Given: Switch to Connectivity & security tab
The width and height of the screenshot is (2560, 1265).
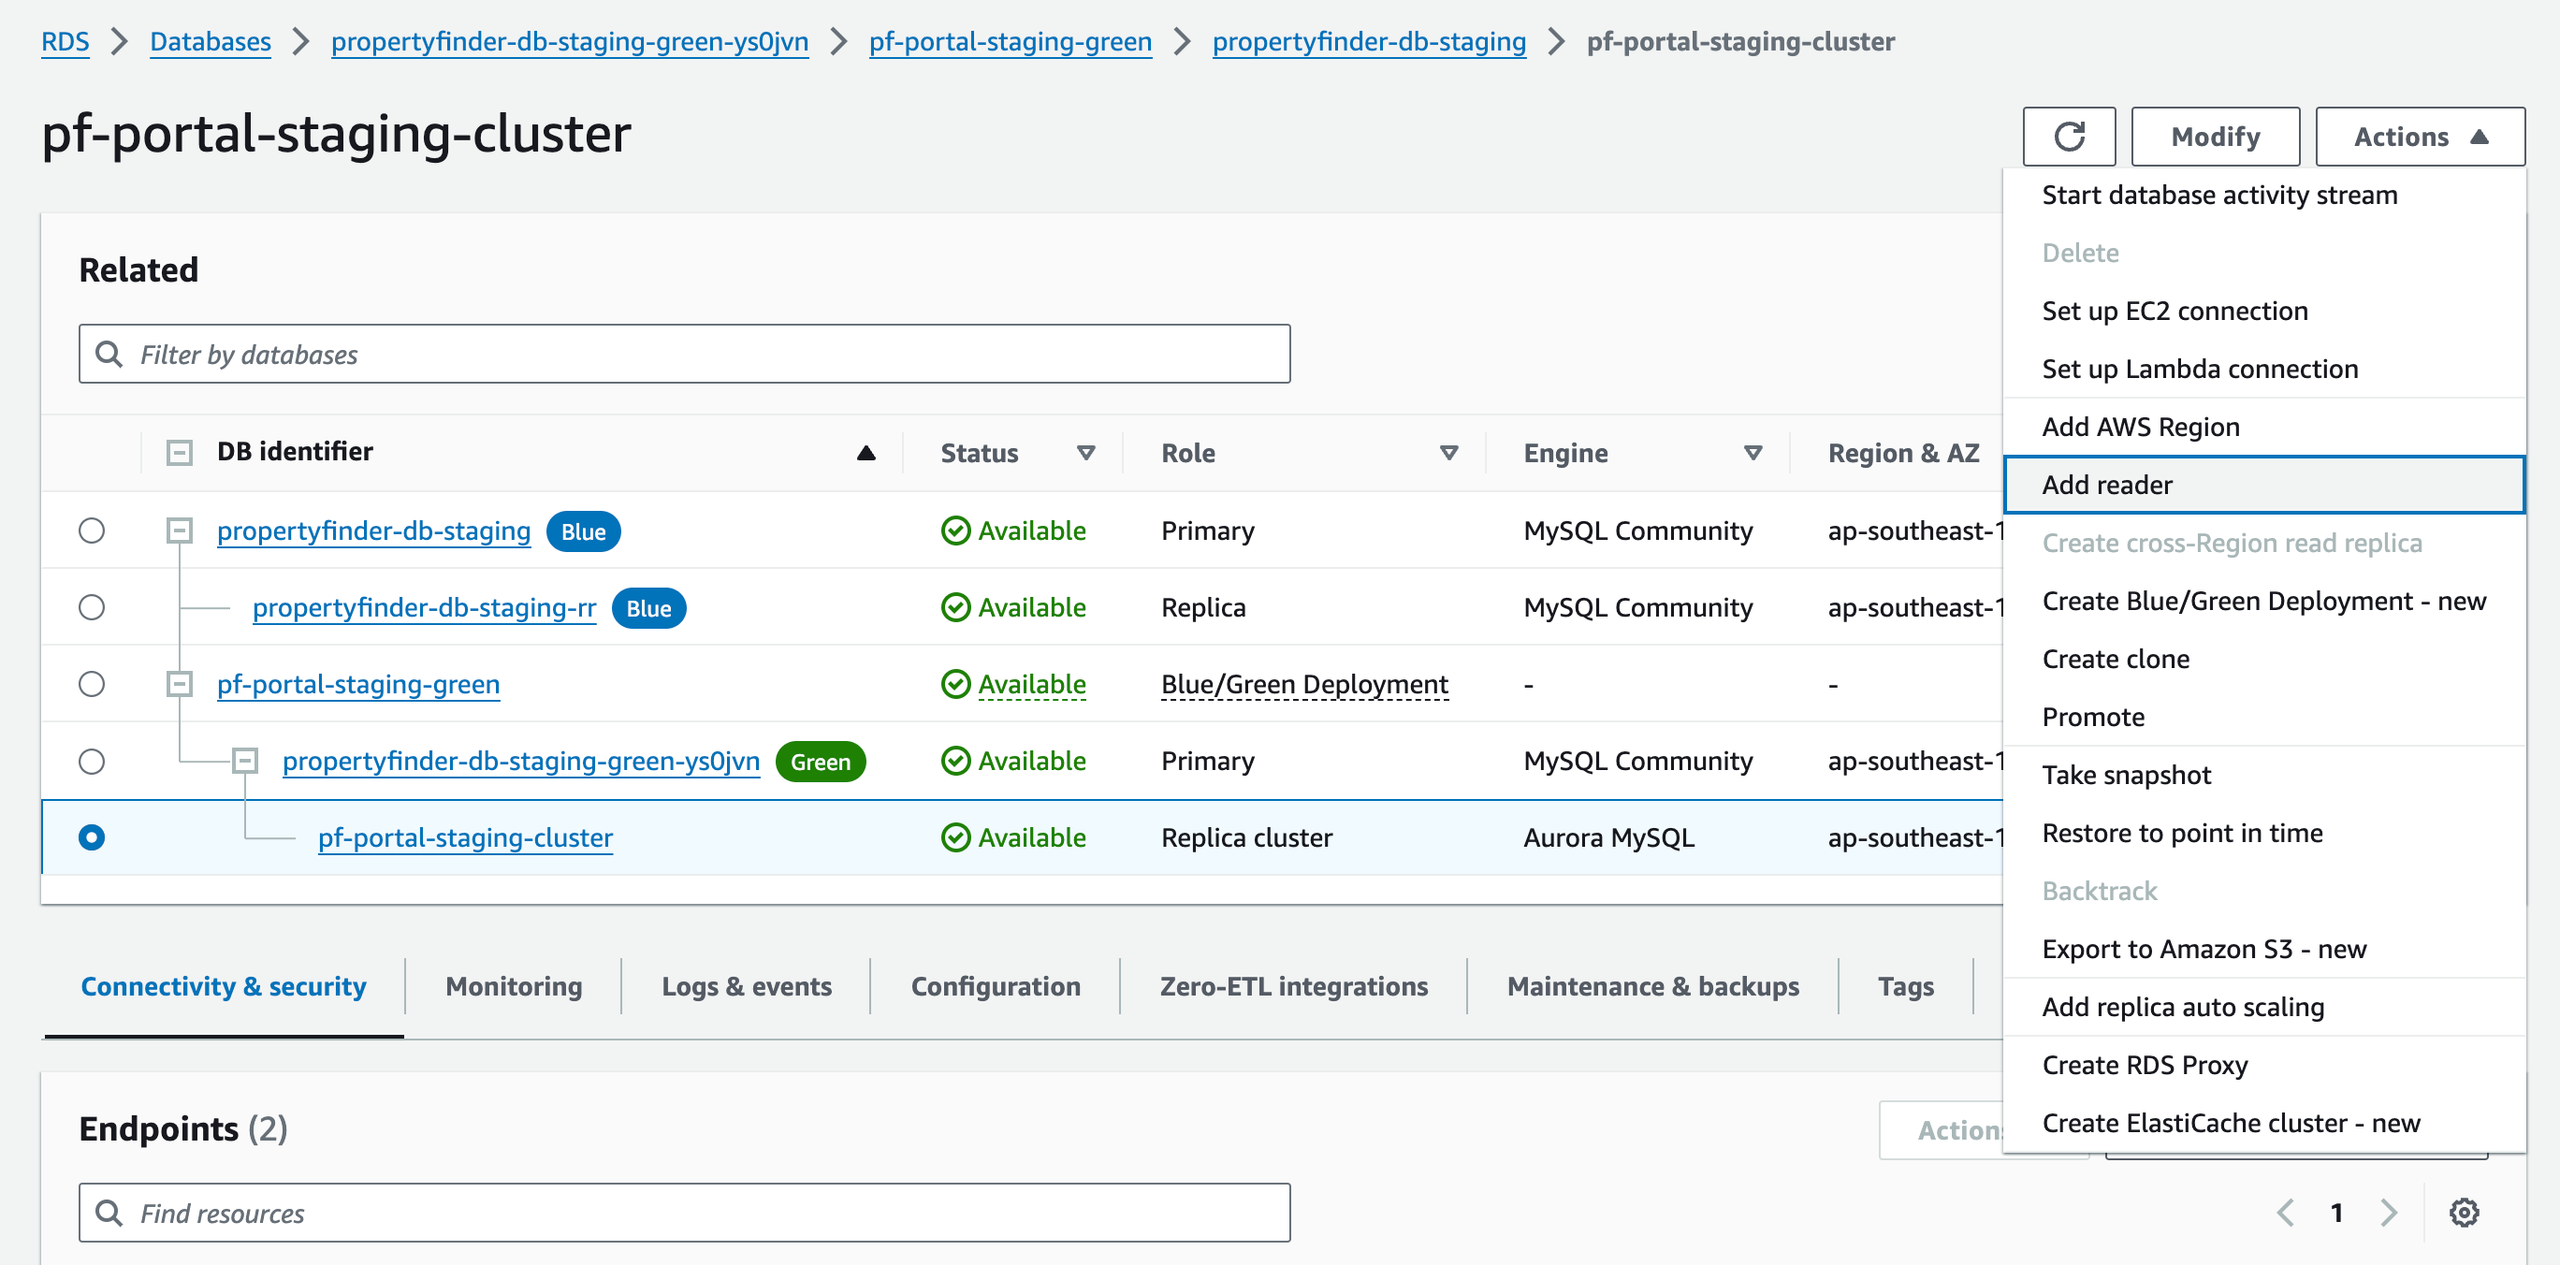Looking at the screenshot, I should (x=224, y=986).
